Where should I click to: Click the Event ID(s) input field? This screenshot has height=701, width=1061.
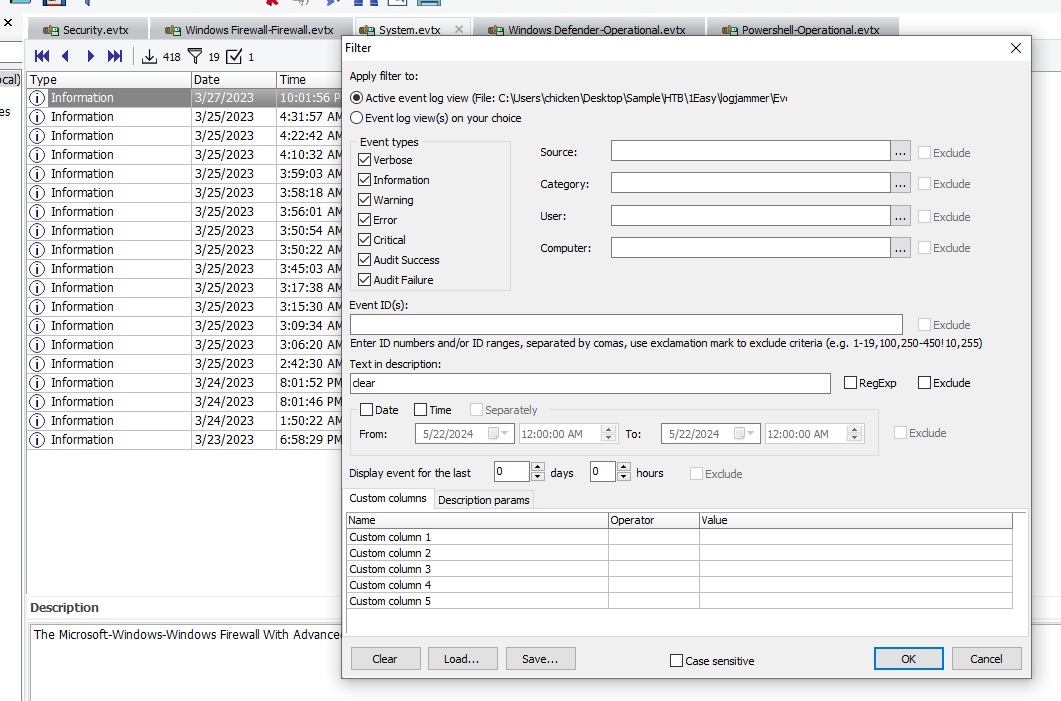(x=626, y=324)
